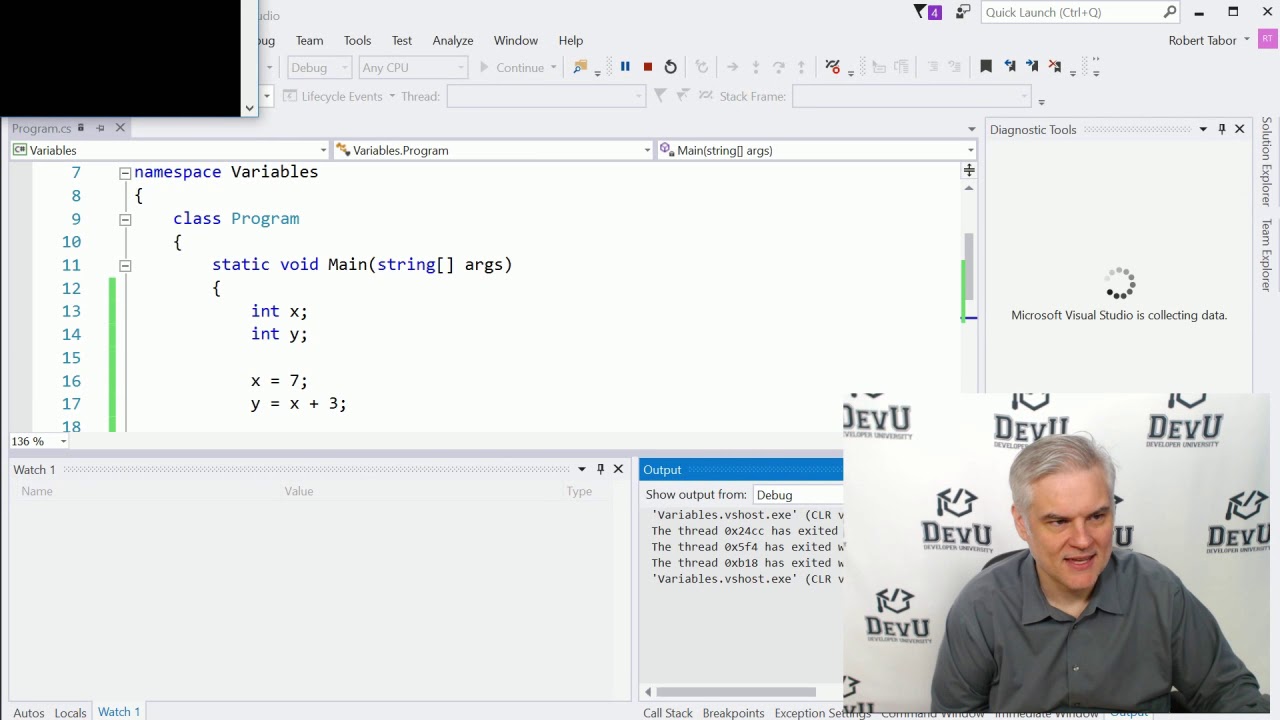1280x720 pixels.
Task: Collapse the class Program block
Action: point(125,219)
